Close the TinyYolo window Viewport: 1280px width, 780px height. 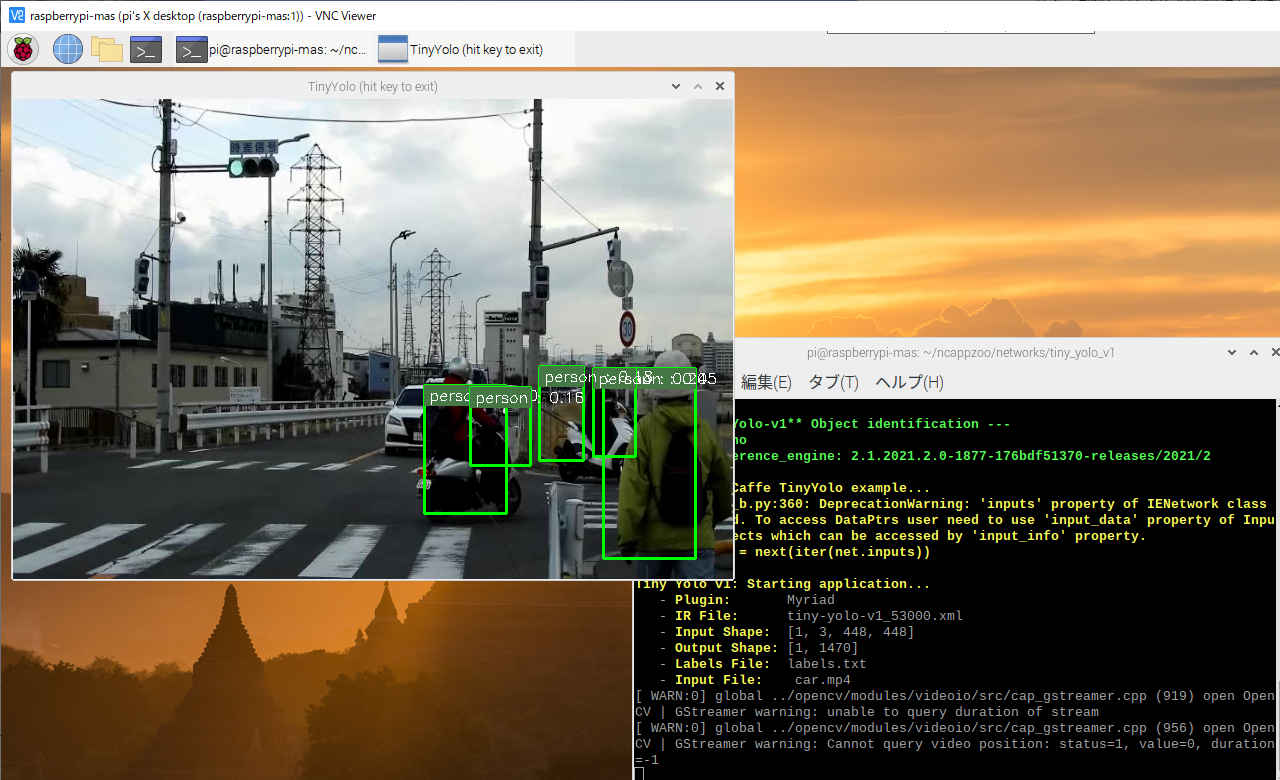(x=720, y=87)
